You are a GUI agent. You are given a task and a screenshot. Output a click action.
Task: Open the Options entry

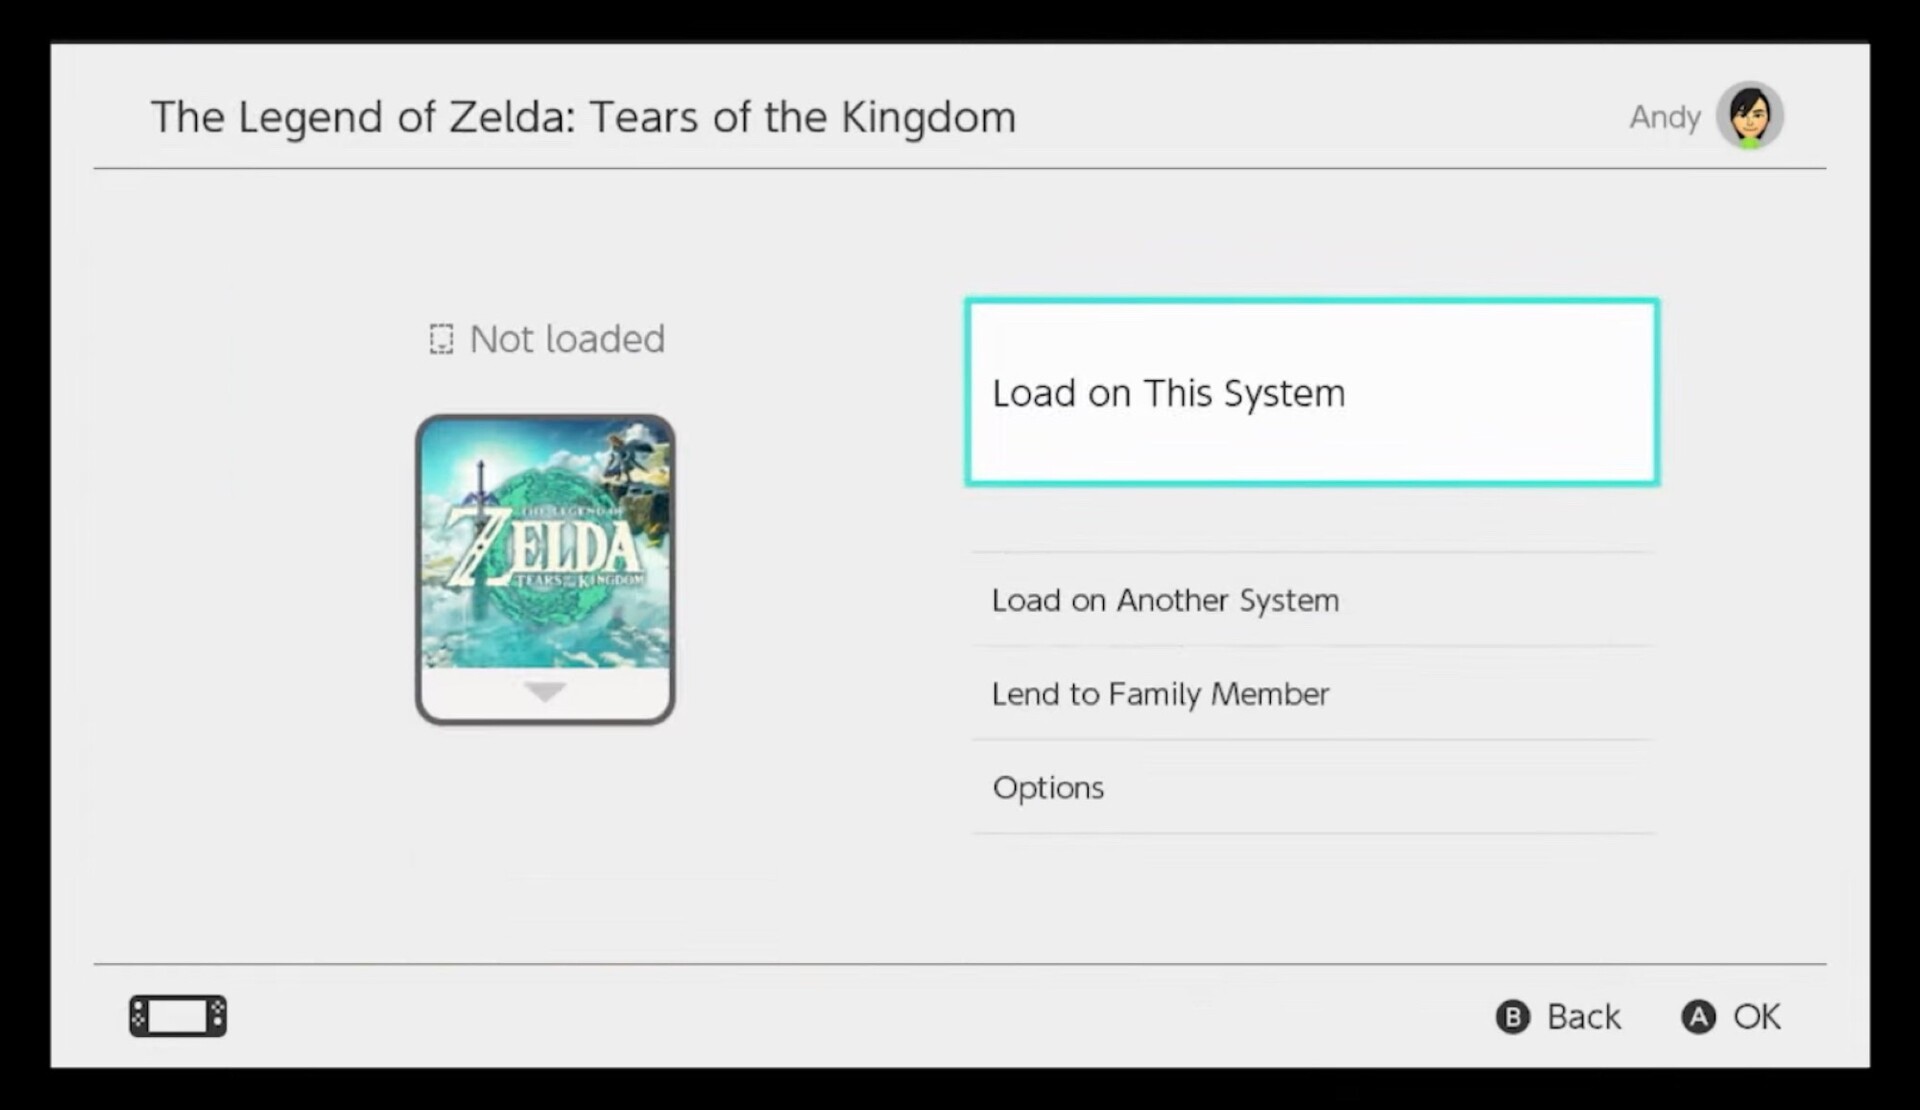[x=1048, y=788]
